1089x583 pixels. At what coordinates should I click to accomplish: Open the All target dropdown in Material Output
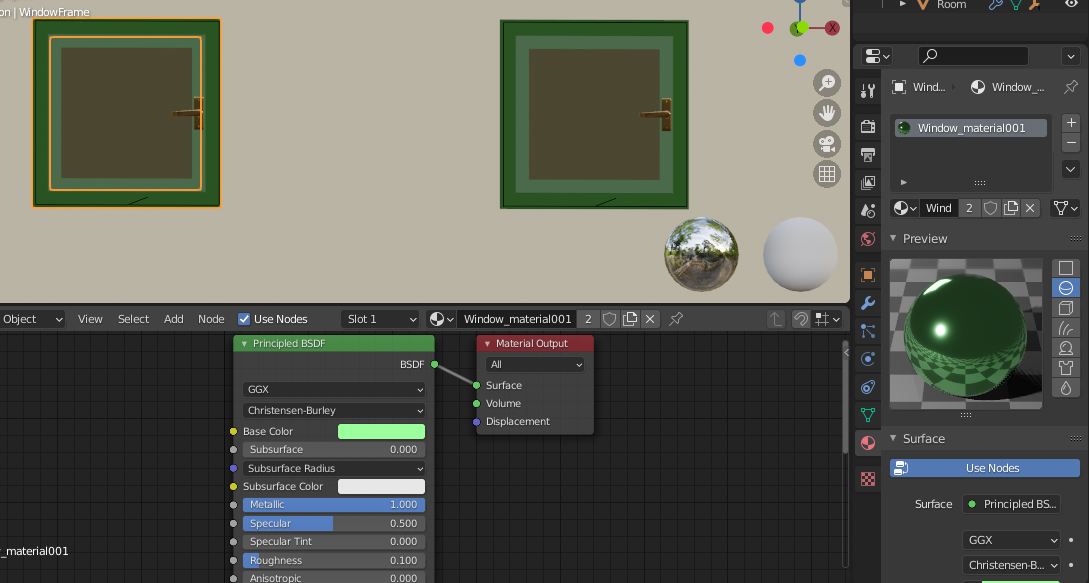535,365
